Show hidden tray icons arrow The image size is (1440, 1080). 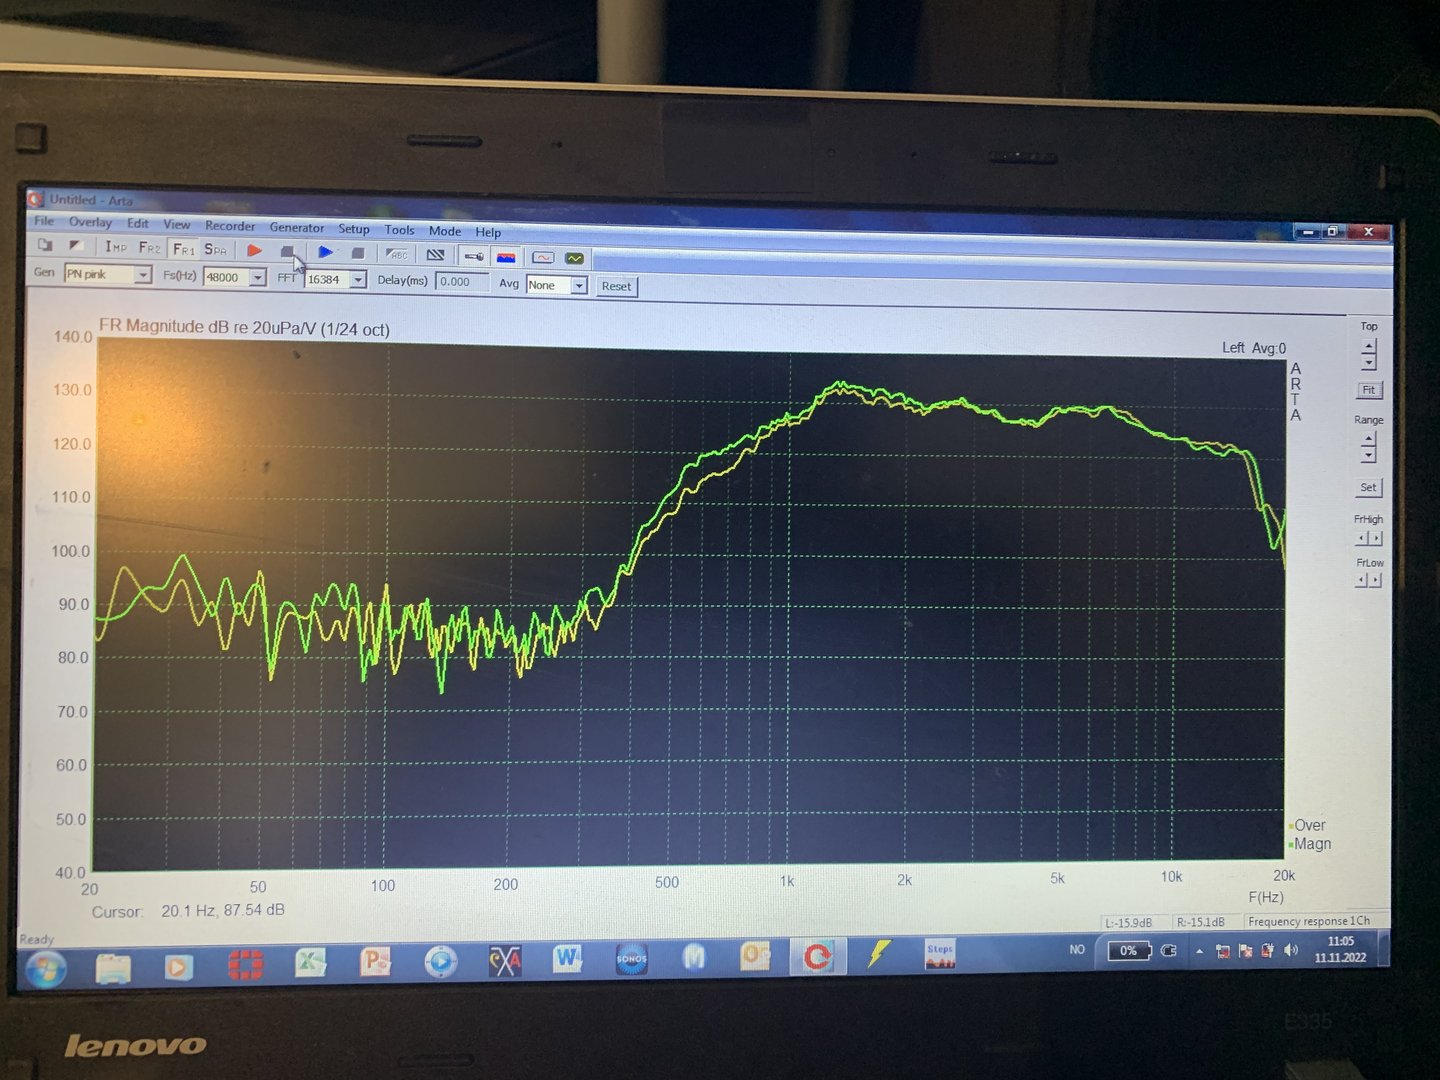tap(1199, 951)
